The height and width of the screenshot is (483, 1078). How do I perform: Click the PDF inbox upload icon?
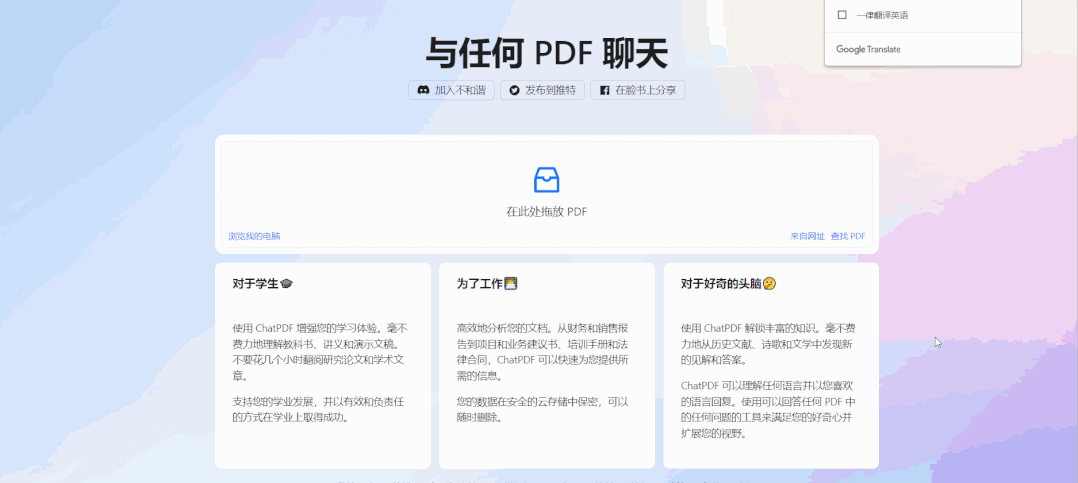547,179
